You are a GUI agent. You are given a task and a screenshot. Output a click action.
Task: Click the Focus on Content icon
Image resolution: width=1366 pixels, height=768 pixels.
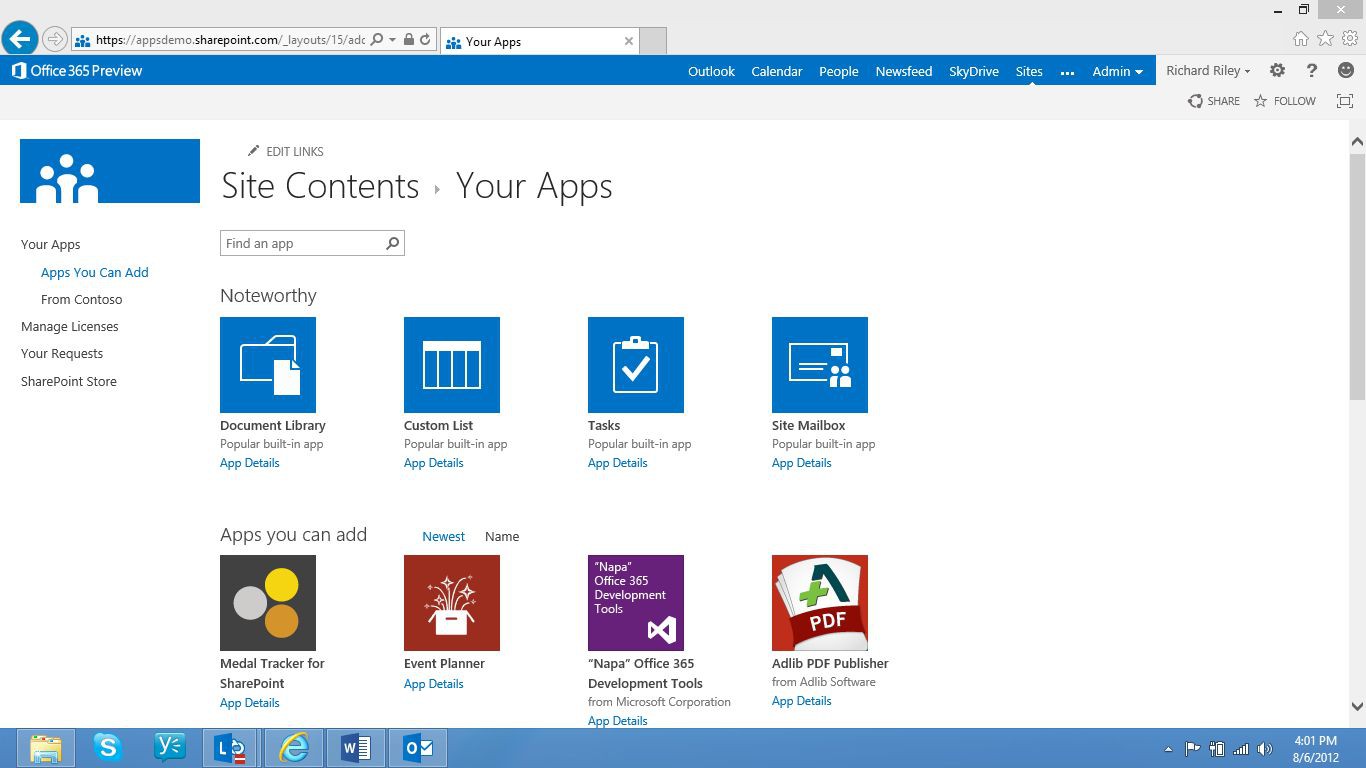[x=1345, y=101]
